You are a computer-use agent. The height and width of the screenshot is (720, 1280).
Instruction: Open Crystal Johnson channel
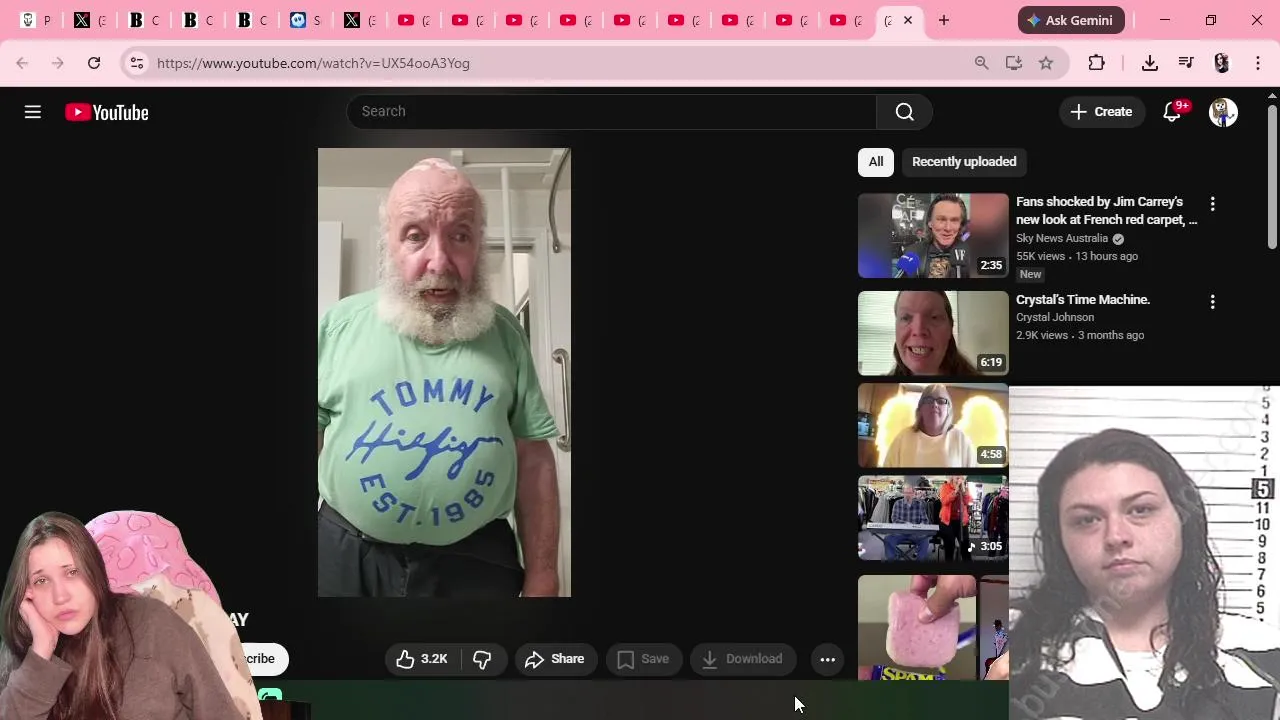point(1055,317)
